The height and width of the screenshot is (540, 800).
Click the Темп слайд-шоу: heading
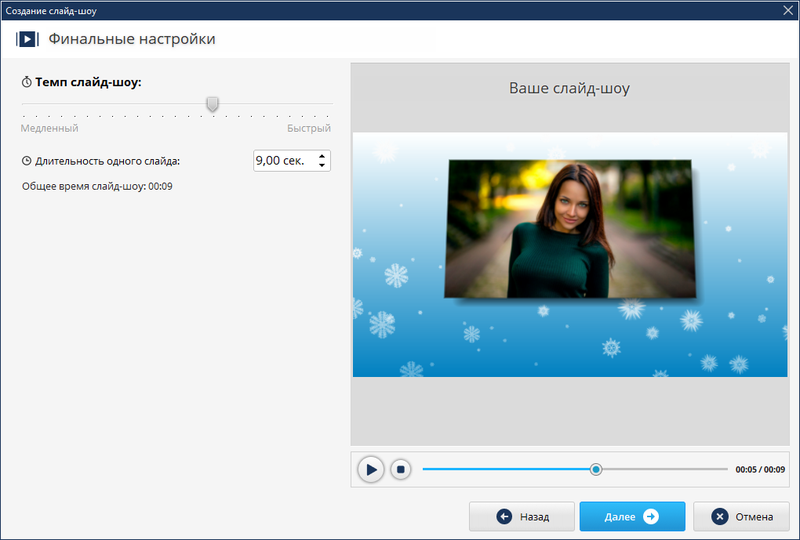[x=88, y=82]
